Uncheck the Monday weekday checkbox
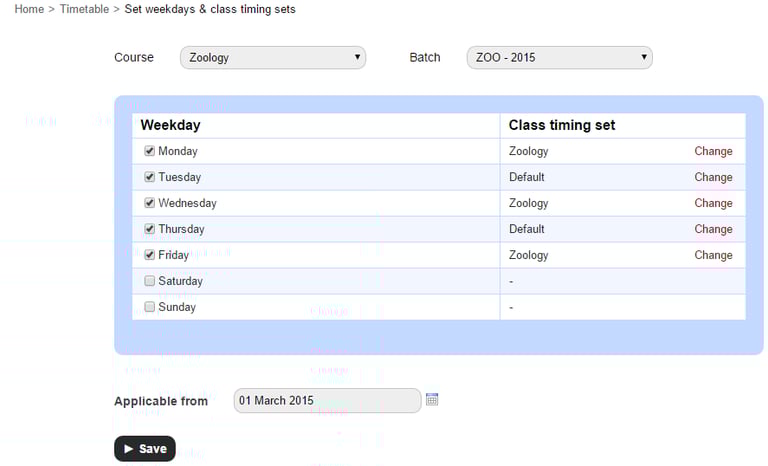The width and height of the screenshot is (768, 466). [x=150, y=151]
